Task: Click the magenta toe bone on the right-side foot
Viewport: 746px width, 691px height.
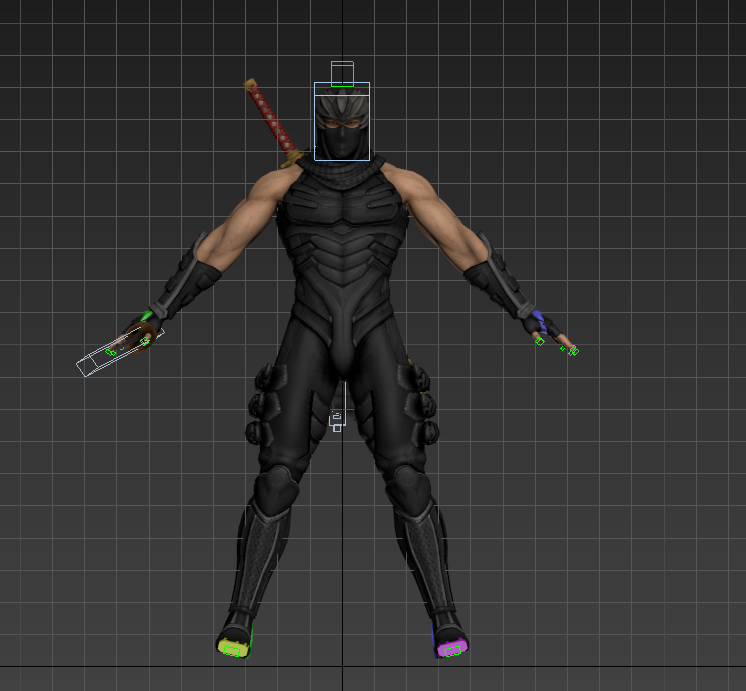Action: click(452, 649)
